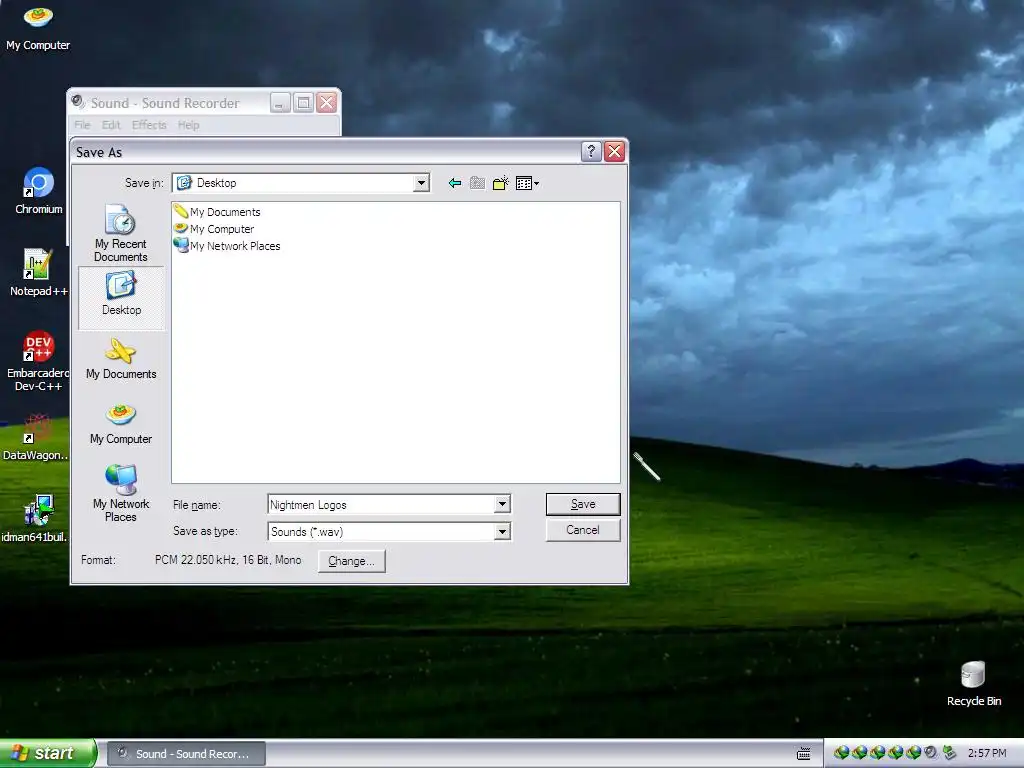Open the idman641build desktop installer icon
This screenshot has width=1024, height=768.
click(x=35, y=519)
